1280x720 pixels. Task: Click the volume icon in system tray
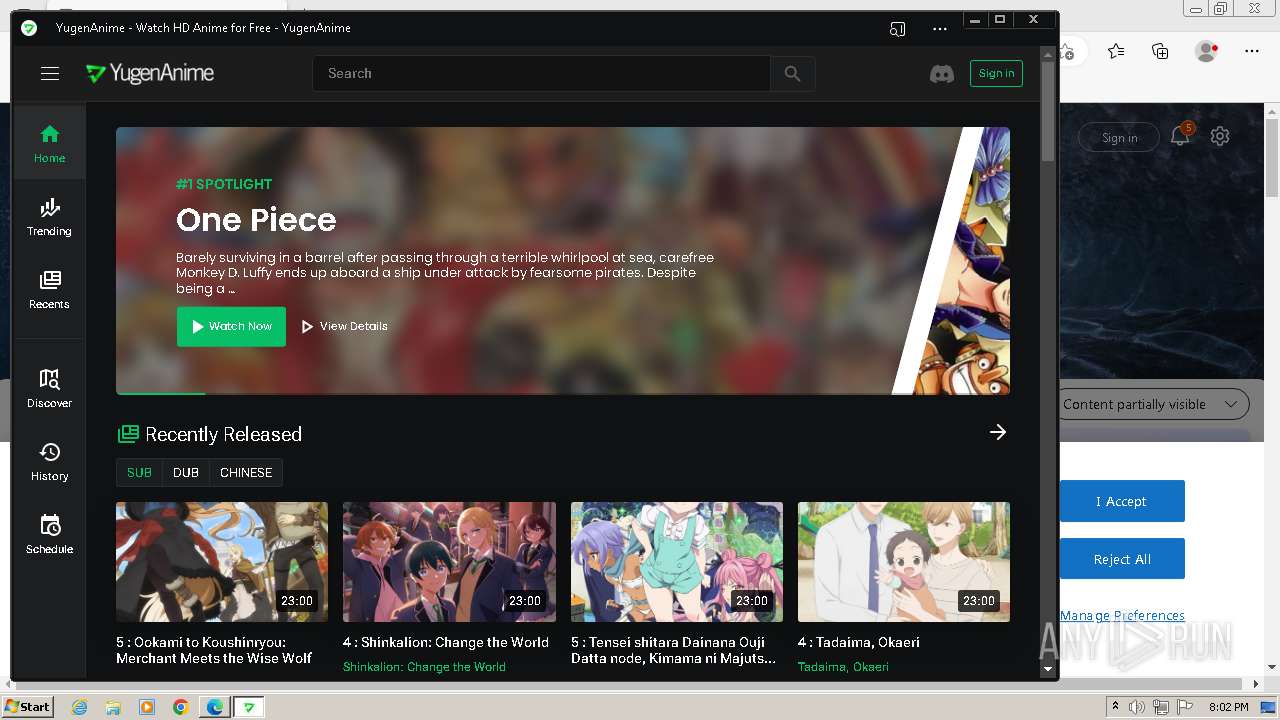[1136, 707]
